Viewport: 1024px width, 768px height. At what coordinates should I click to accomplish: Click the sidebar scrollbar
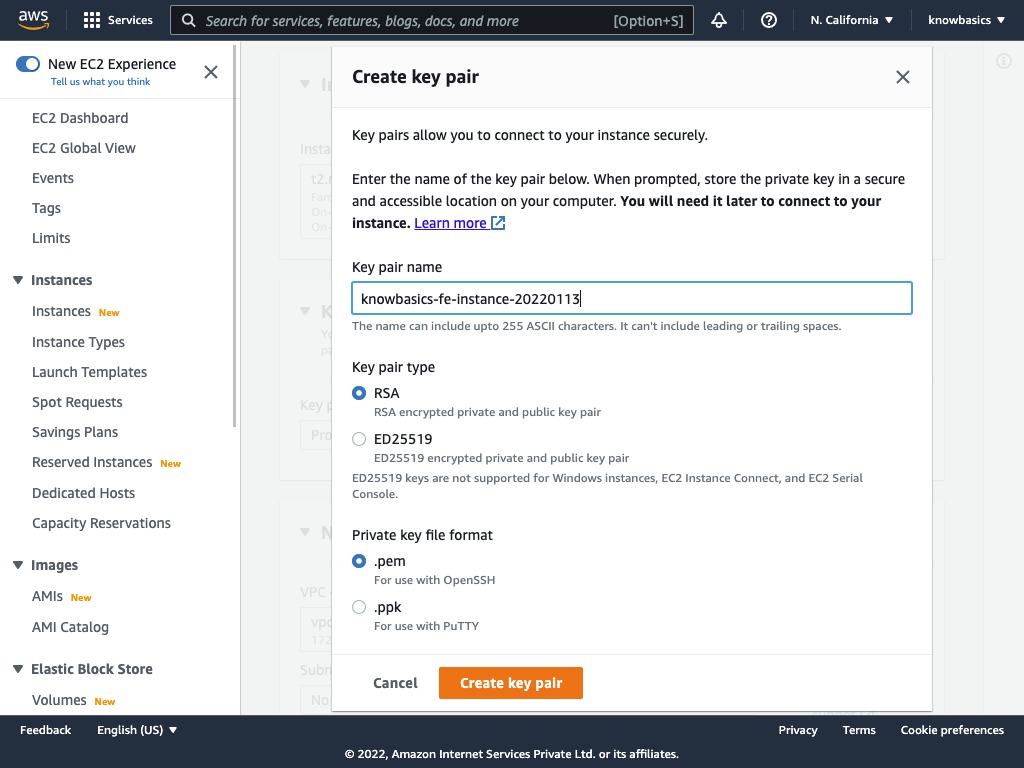pos(235,235)
